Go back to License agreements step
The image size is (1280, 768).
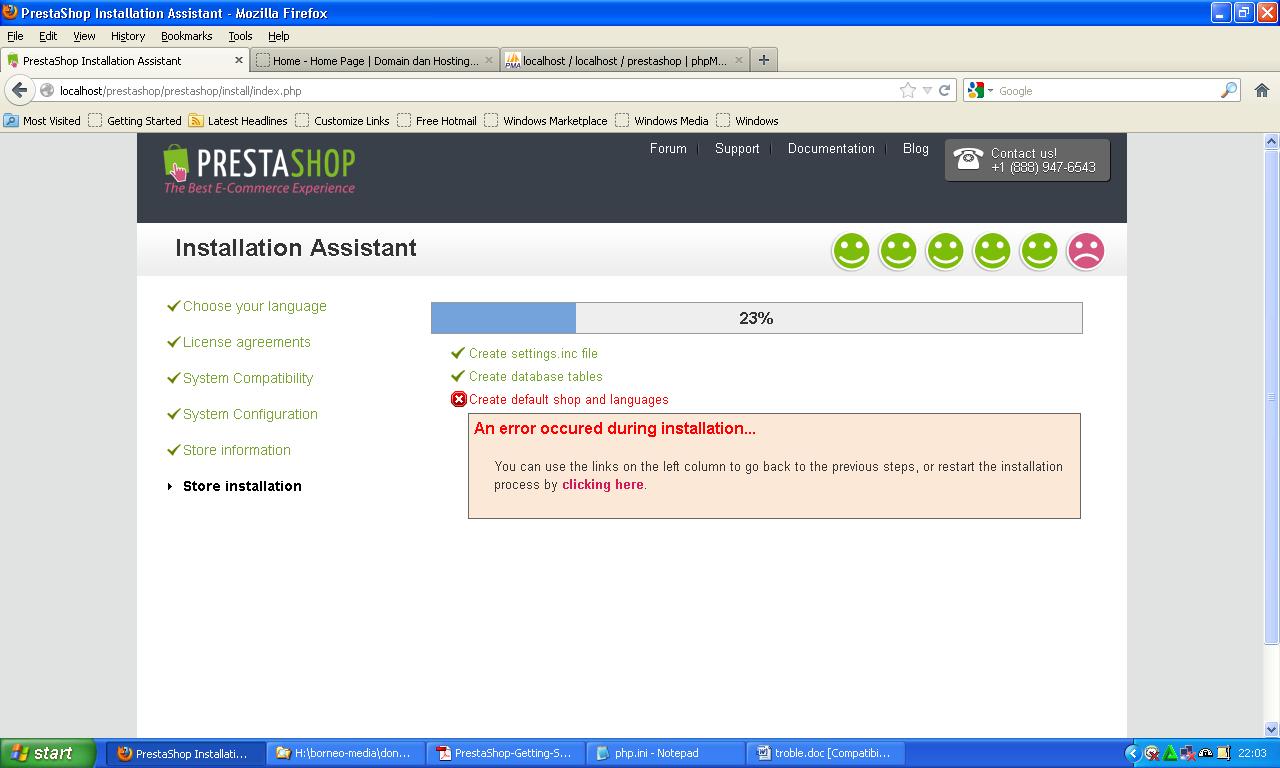247,342
